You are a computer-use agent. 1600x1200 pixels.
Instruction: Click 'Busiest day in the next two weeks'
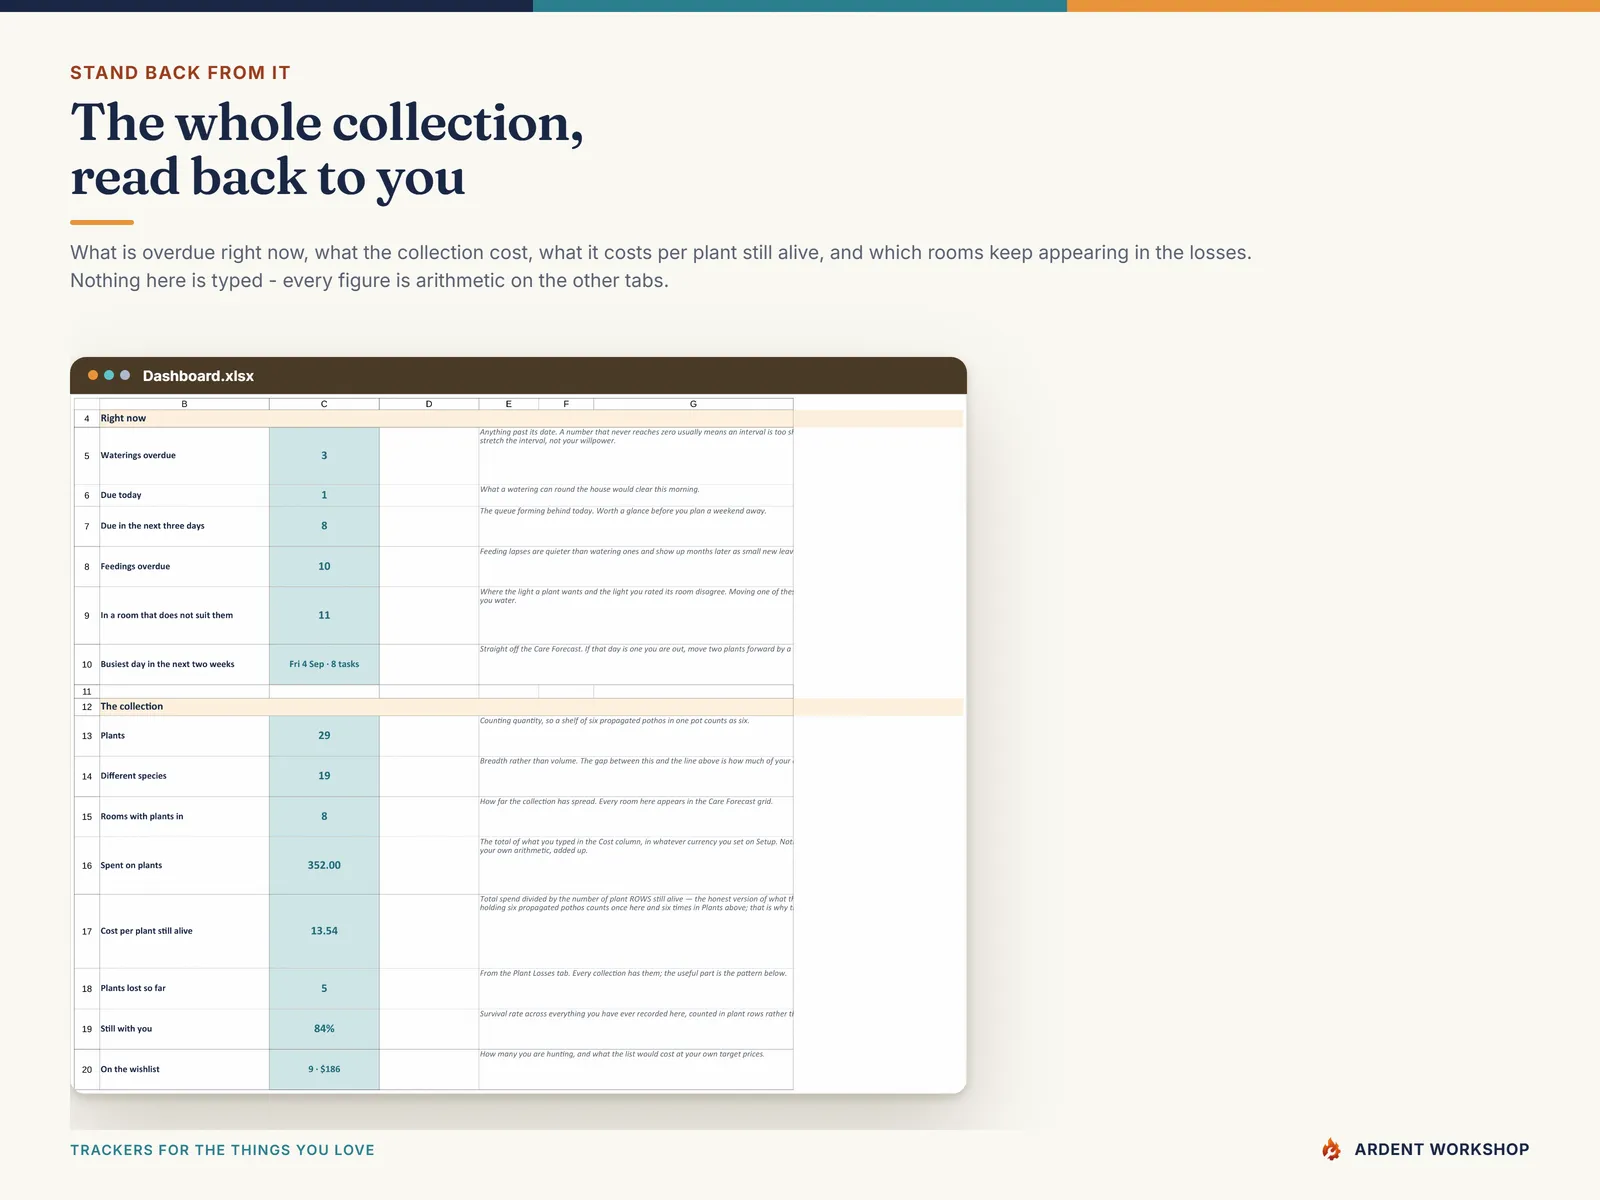(184, 664)
